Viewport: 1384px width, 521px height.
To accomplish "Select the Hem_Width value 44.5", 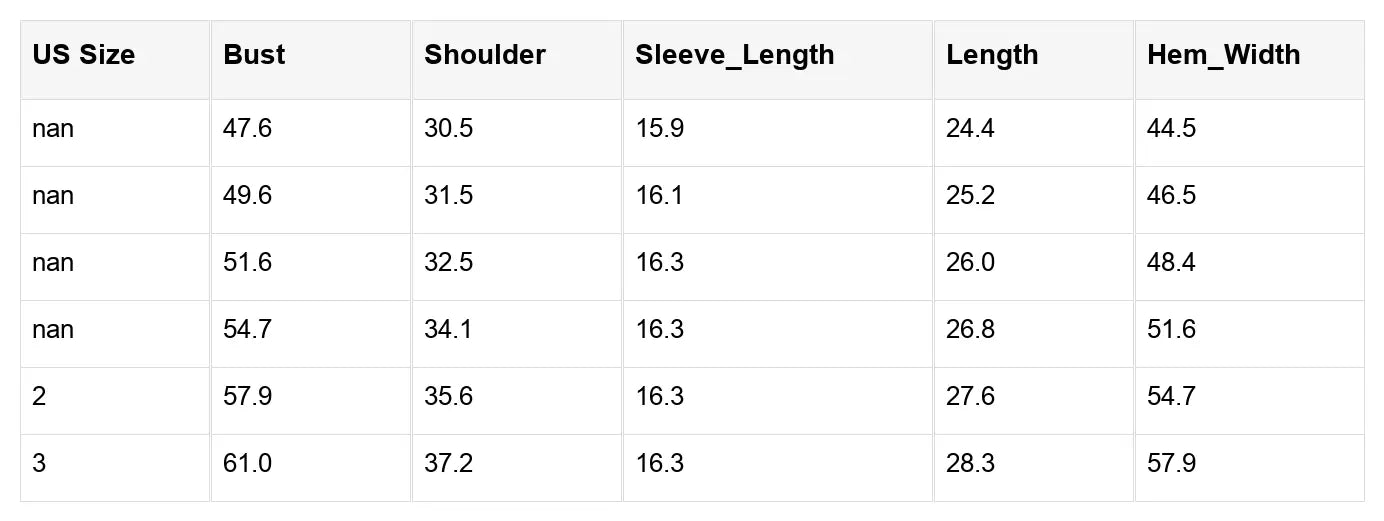I will click(1171, 129).
